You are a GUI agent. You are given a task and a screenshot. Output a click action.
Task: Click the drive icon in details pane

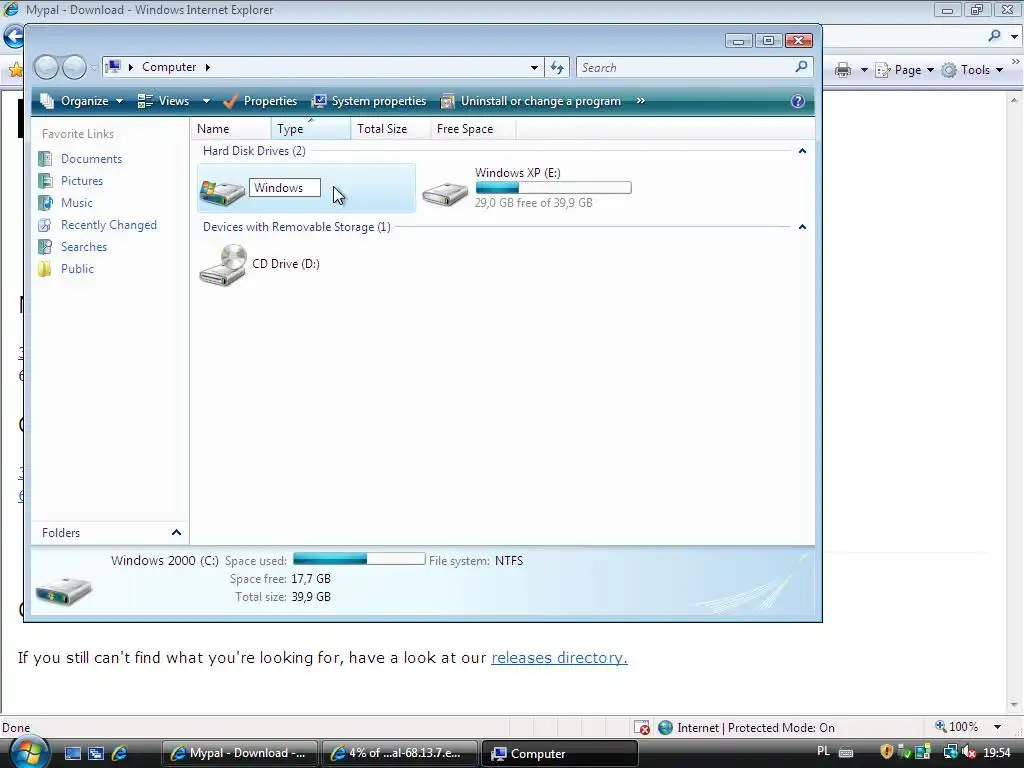click(63, 591)
